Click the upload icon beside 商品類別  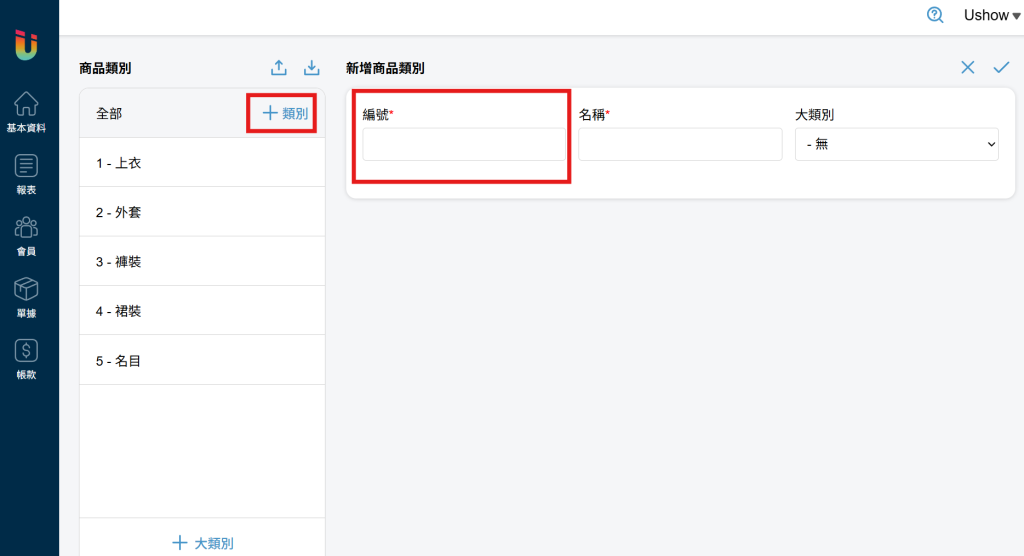(279, 67)
